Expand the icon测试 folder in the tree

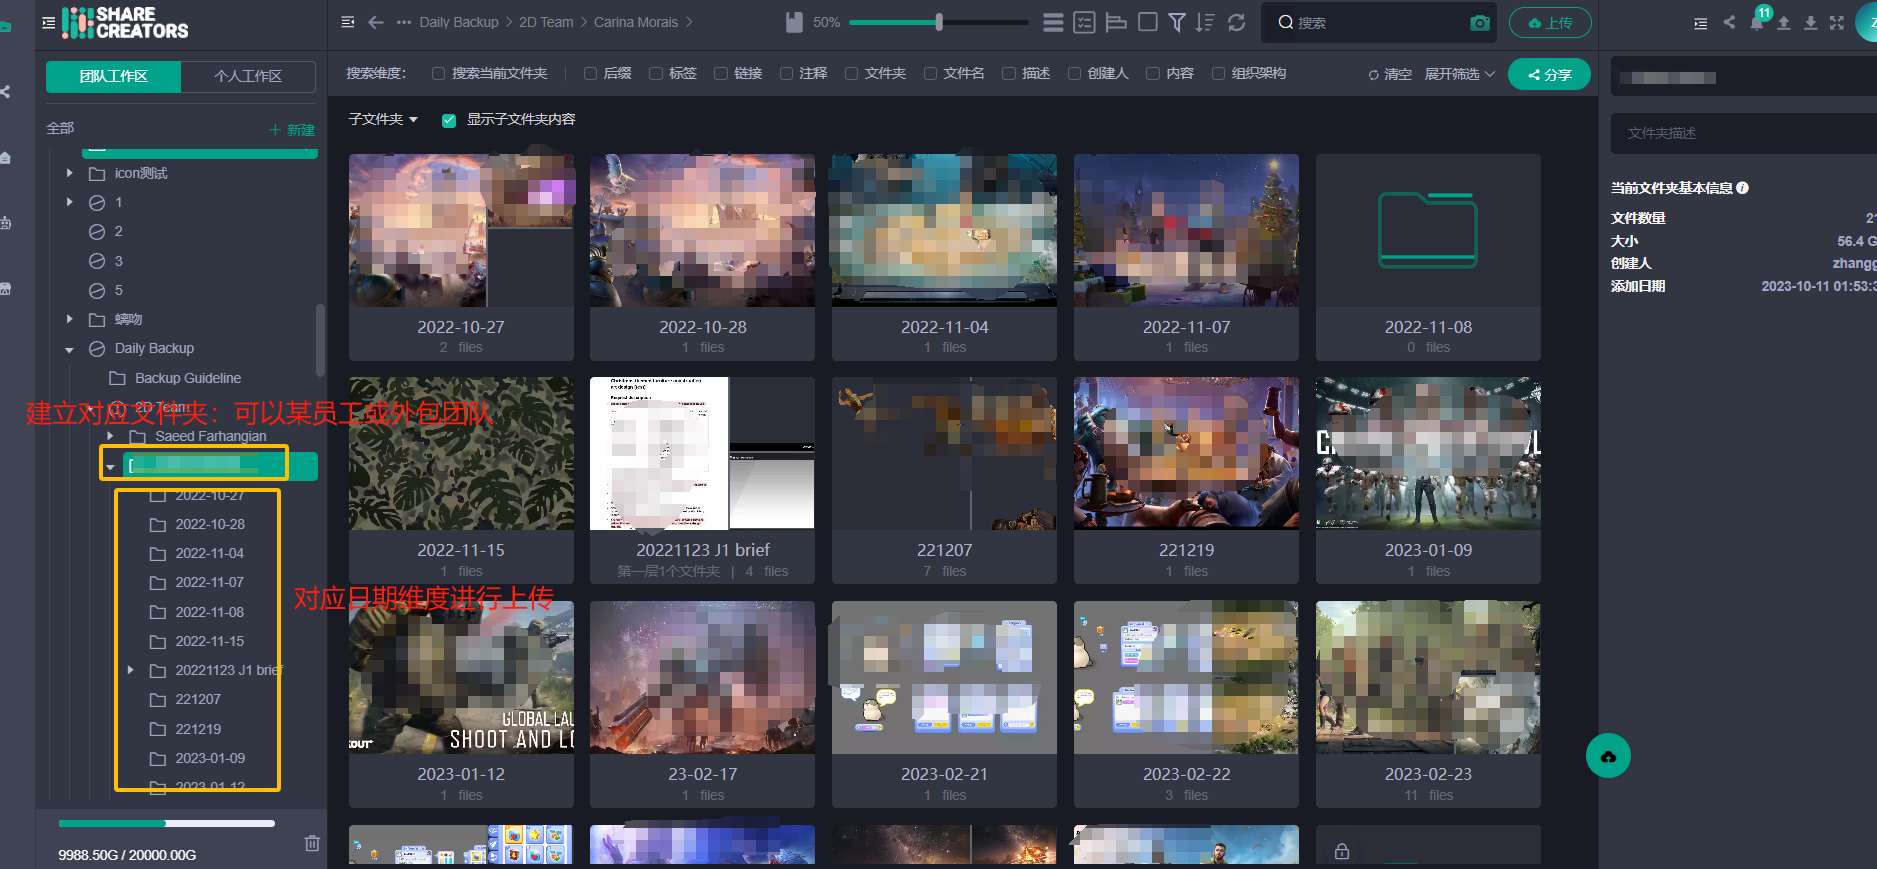(x=69, y=173)
